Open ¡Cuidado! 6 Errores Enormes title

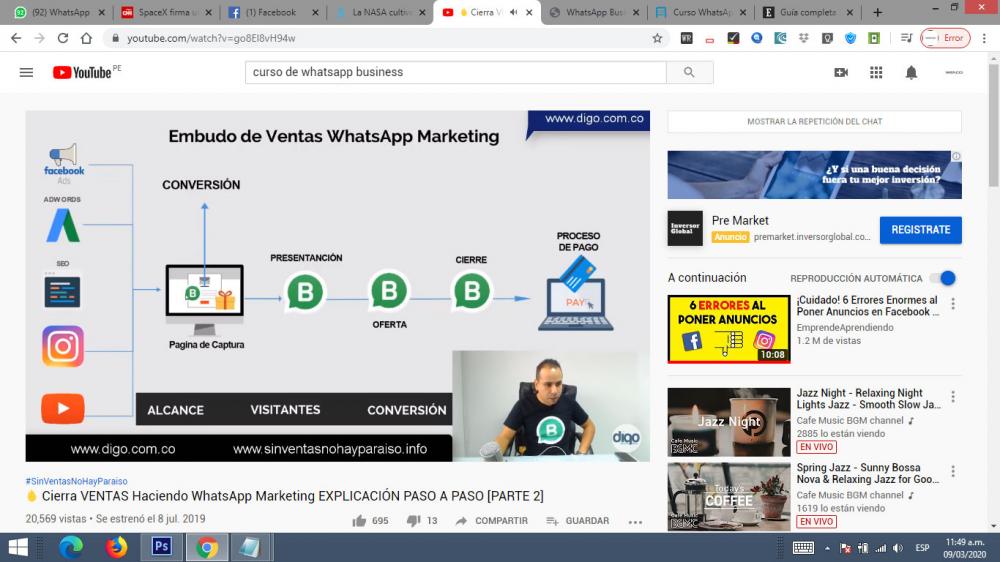867,306
